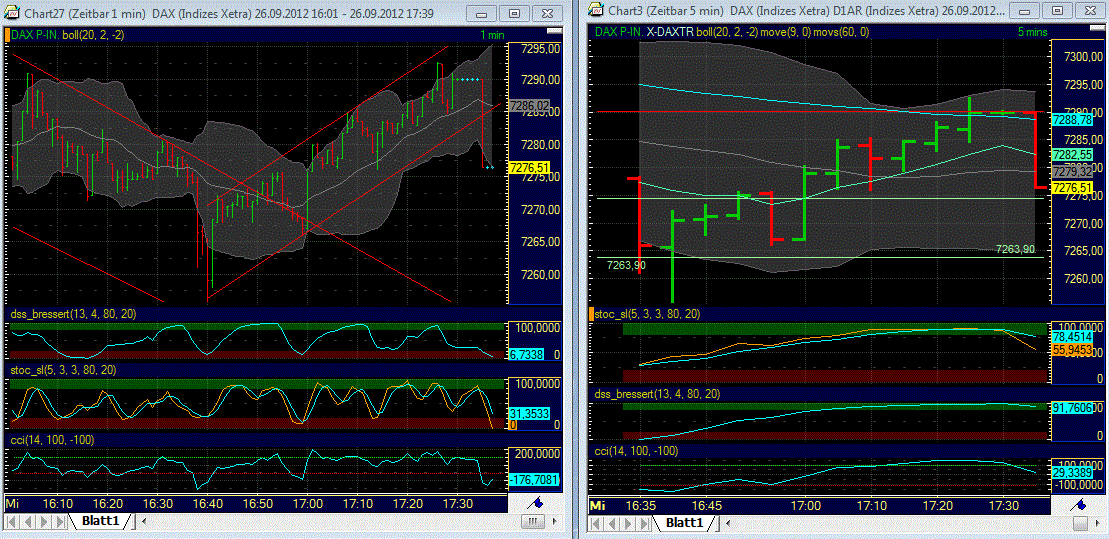This screenshot has width=1109, height=539.
Task: Click the 7300,00 price axis label in Chart3
Action: [1082, 58]
